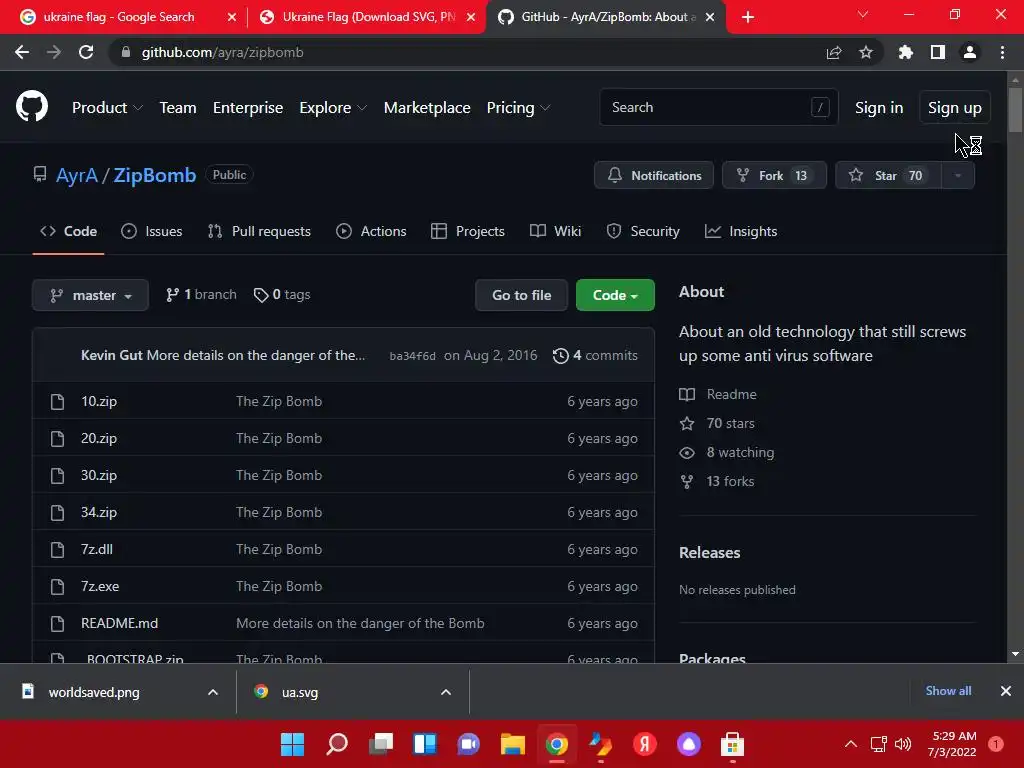
Task: Click the Sign in link
Action: coord(879,108)
